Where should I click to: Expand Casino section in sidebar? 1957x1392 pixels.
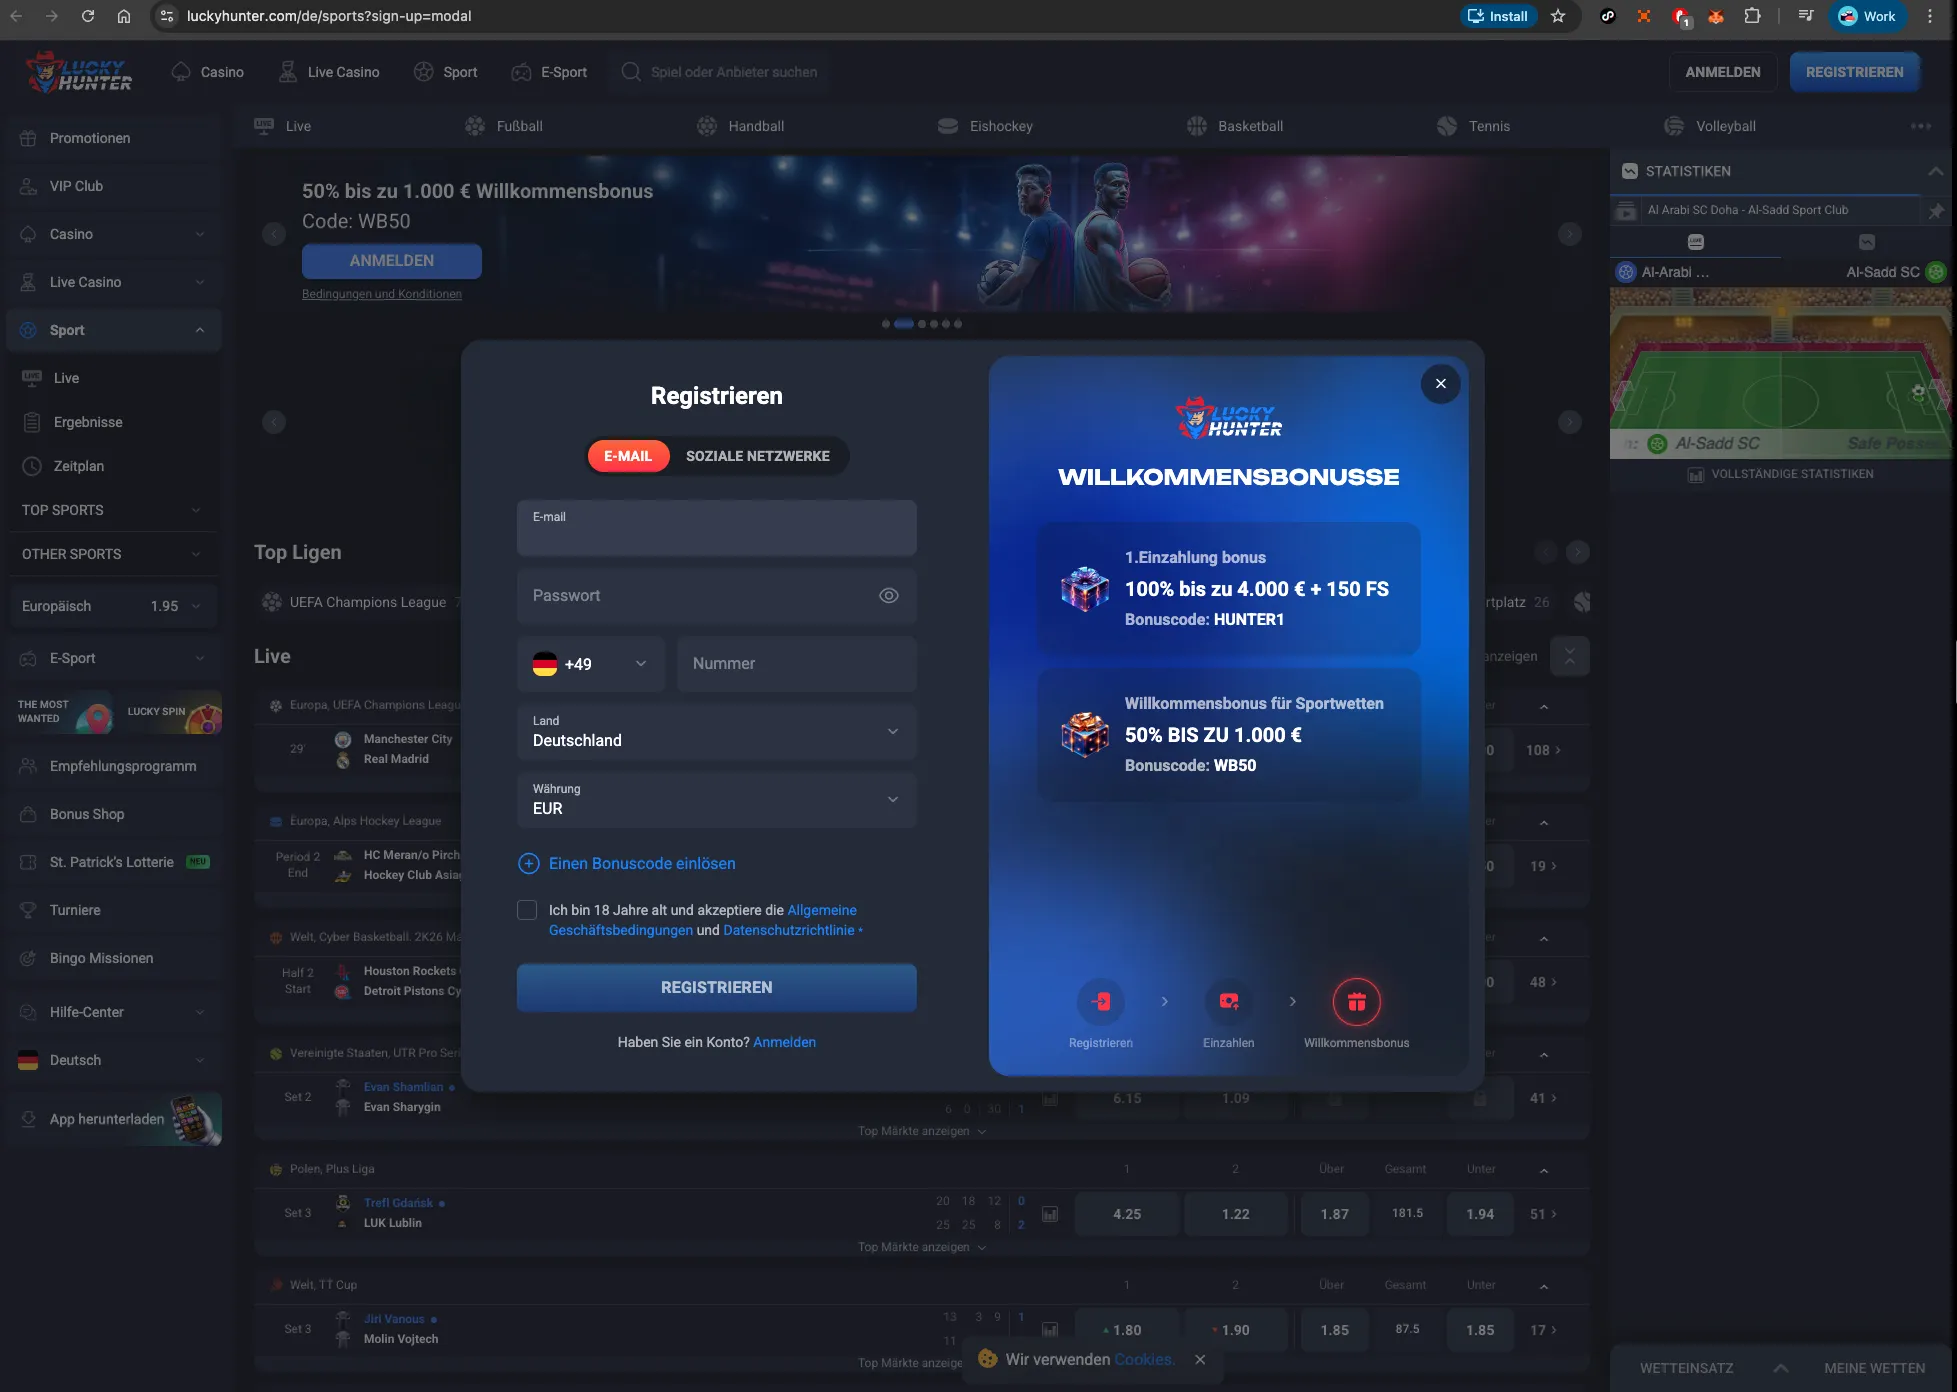(x=114, y=234)
